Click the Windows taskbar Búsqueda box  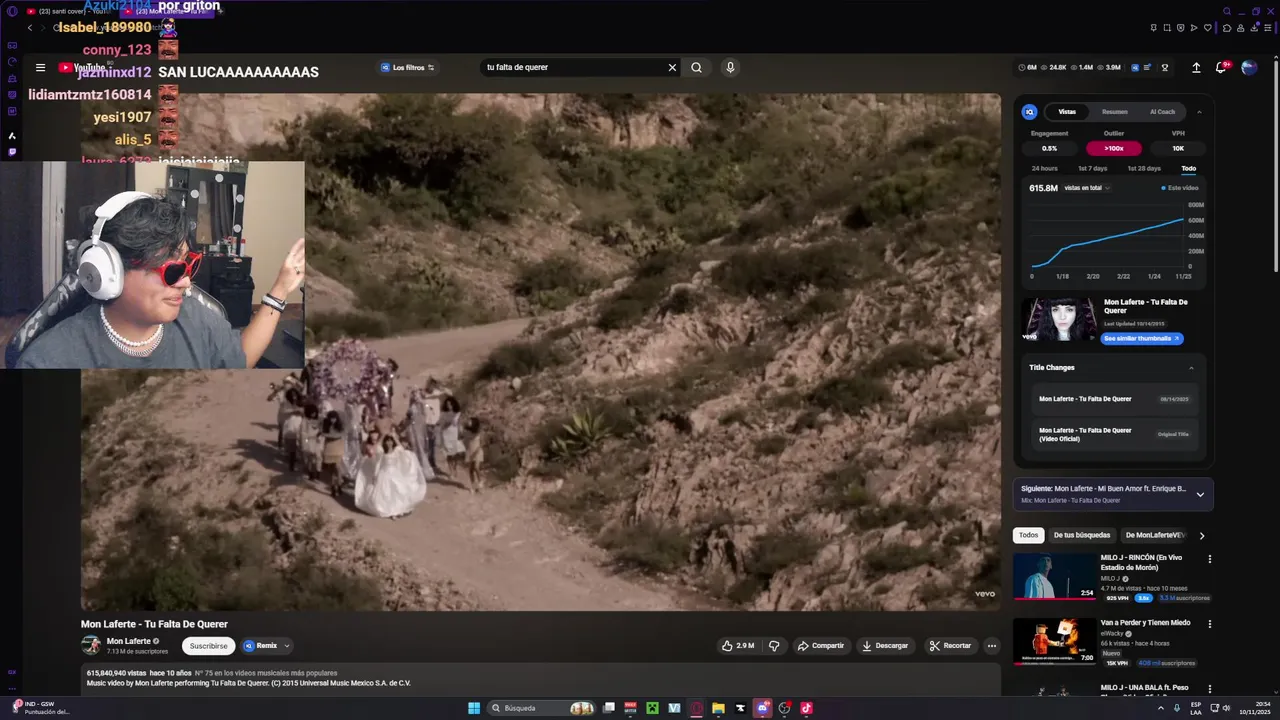click(x=543, y=708)
